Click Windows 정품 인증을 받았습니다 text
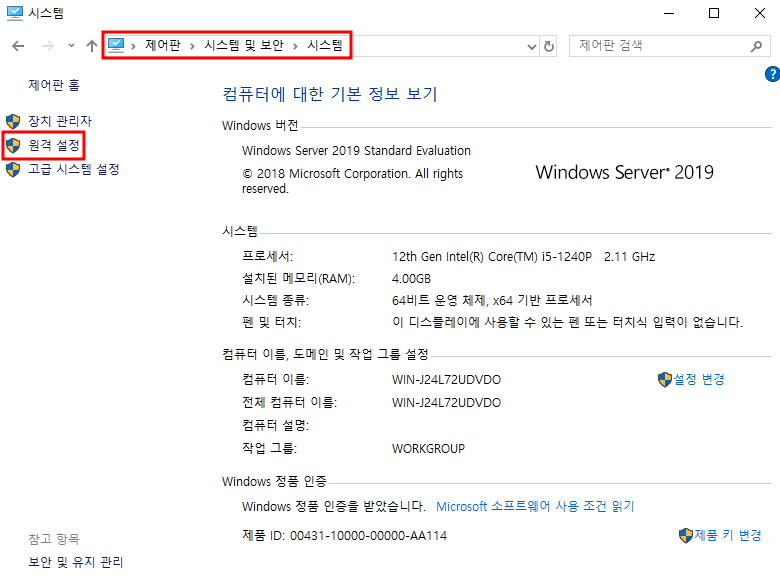This screenshot has width=780, height=586. click(x=334, y=506)
